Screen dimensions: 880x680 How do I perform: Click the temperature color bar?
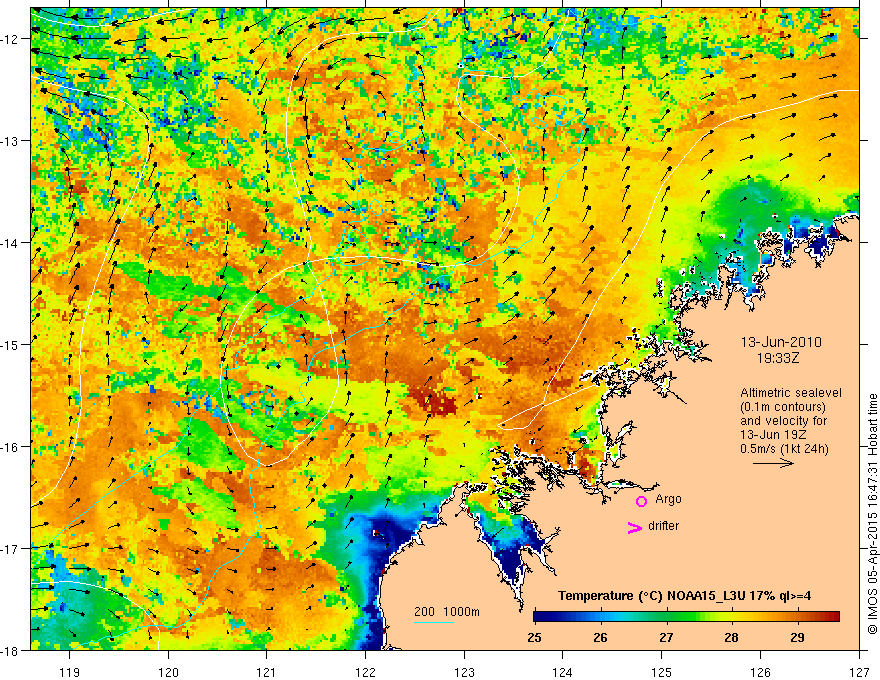tap(686, 616)
